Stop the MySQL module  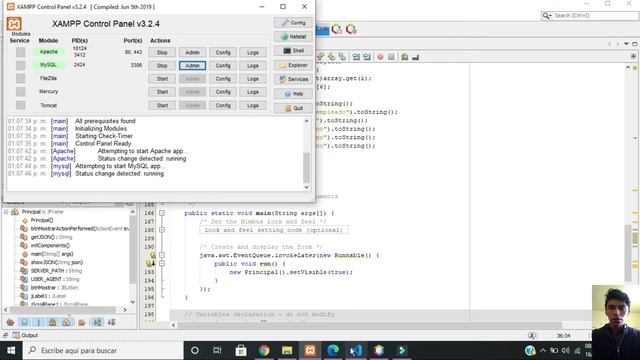[162, 66]
